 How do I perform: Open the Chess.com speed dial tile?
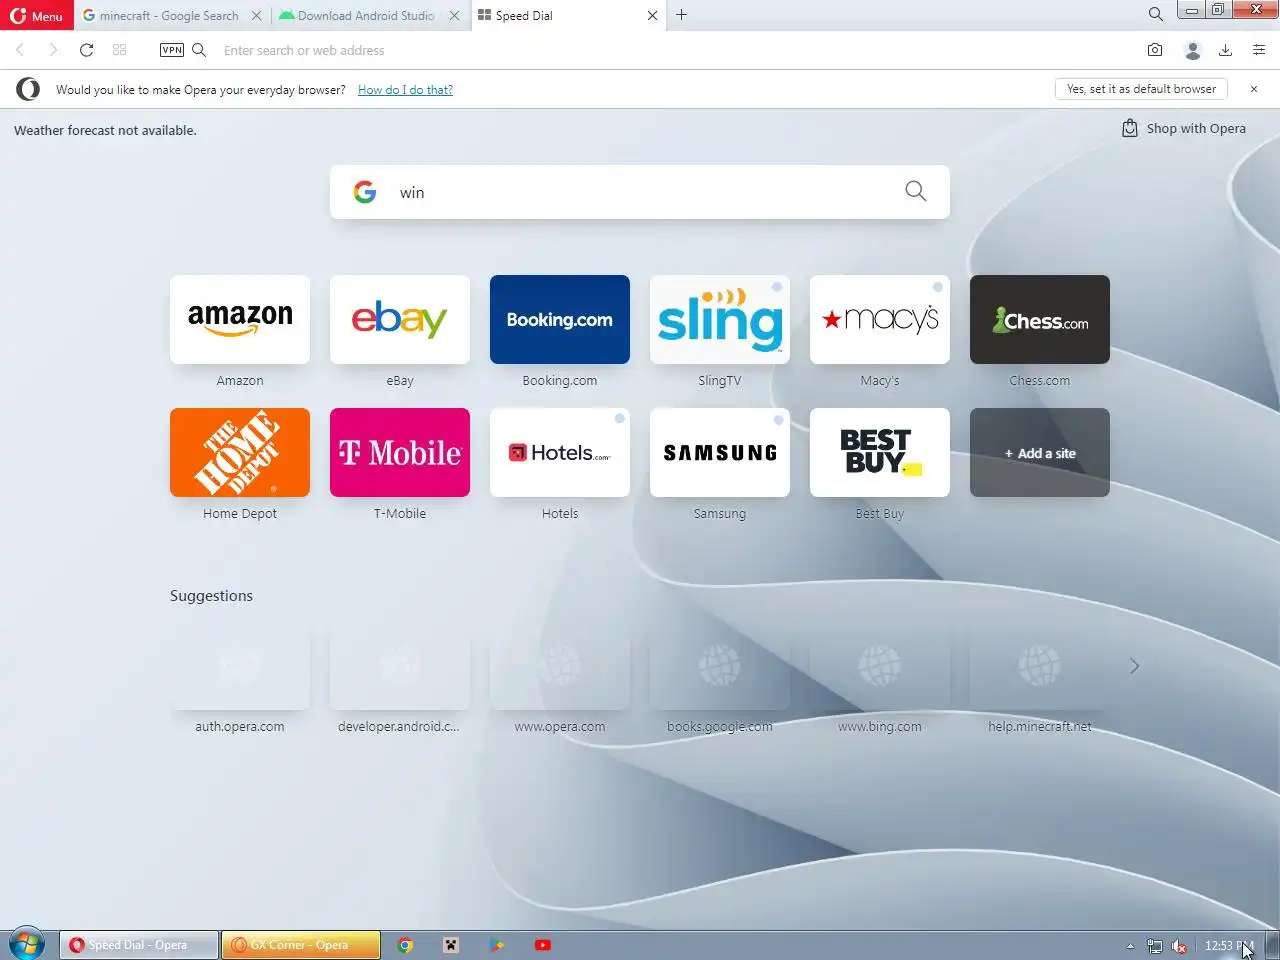(x=1040, y=319)
